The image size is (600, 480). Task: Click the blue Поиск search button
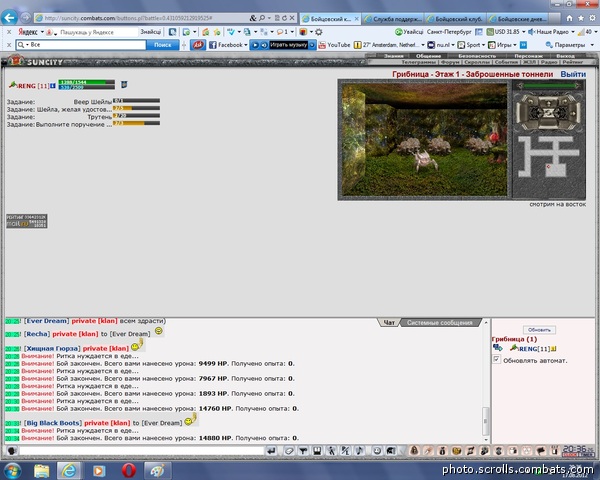pos(162,45)
